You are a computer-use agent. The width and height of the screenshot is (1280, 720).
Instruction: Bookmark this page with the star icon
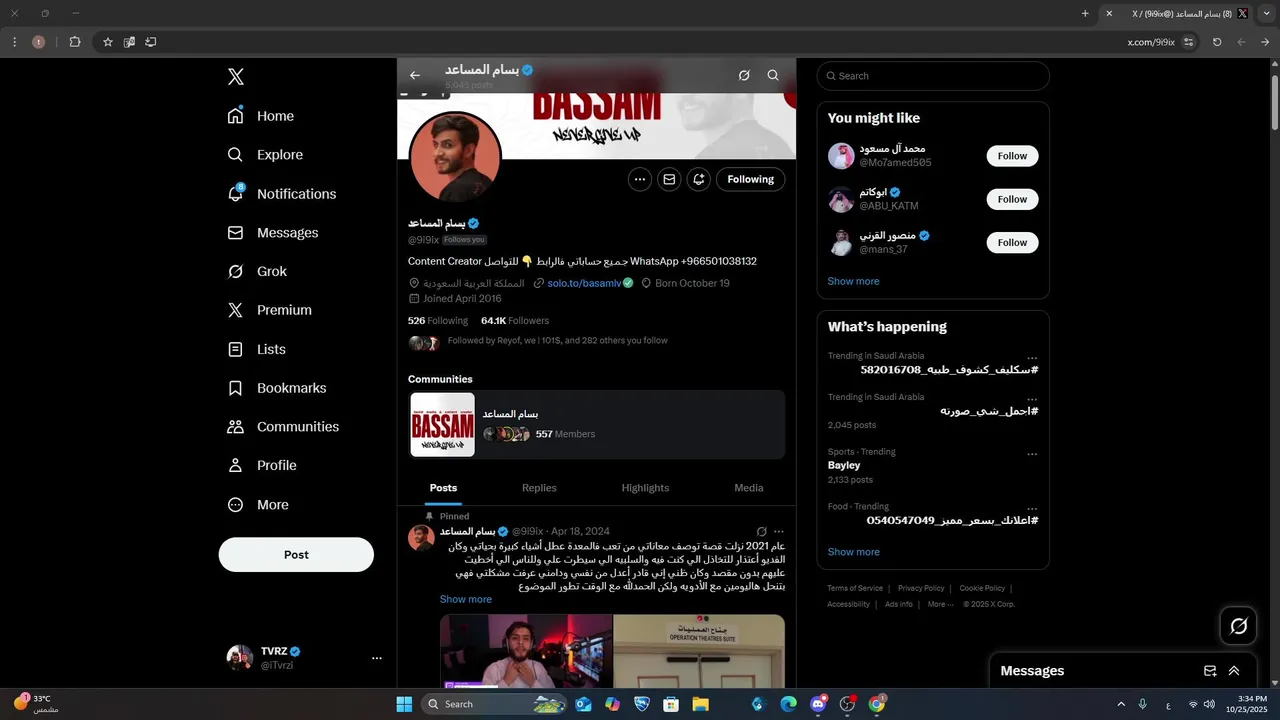pyautogui.click(x=108, y=42)
